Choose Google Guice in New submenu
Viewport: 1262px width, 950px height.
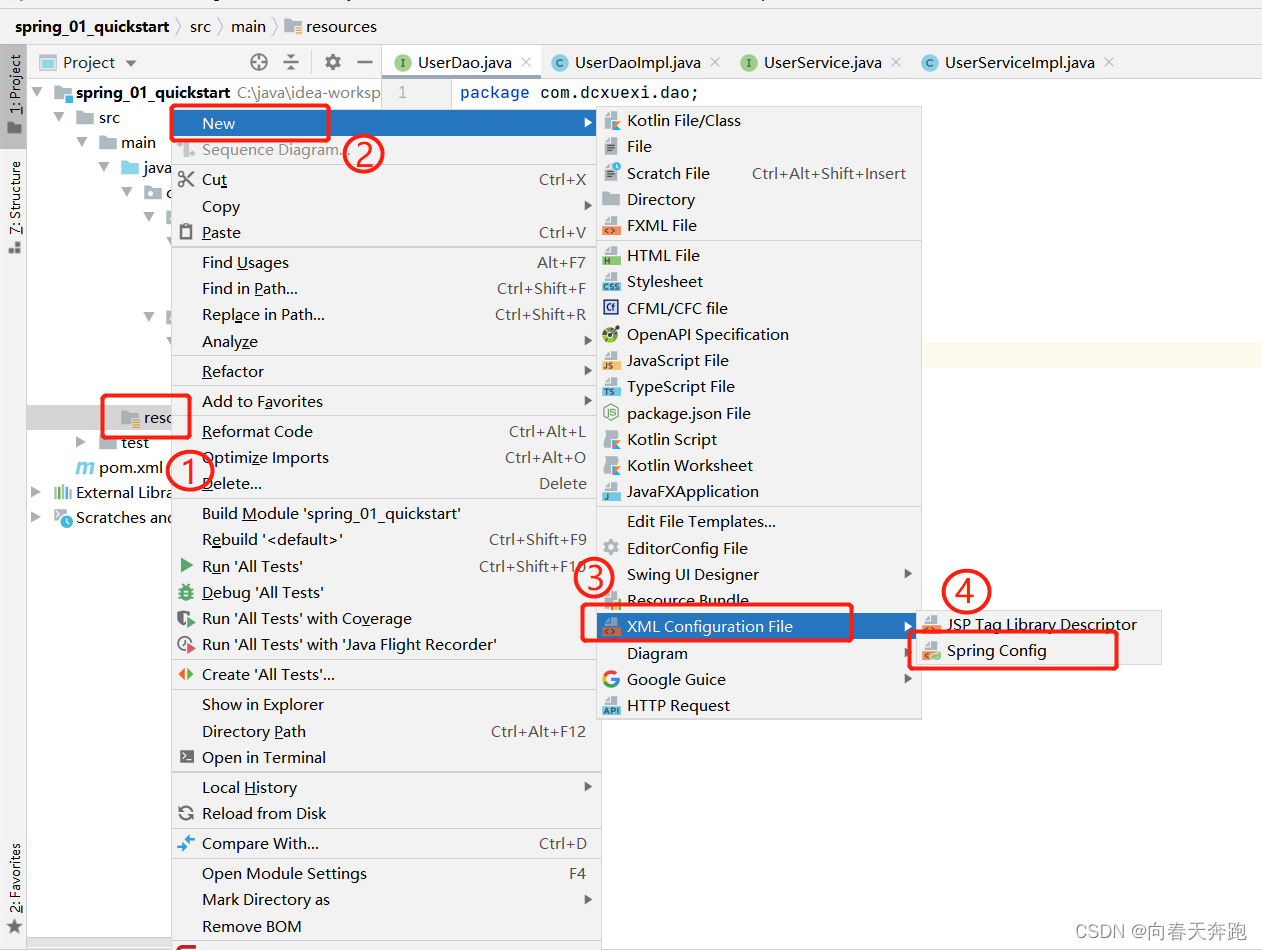758,679
